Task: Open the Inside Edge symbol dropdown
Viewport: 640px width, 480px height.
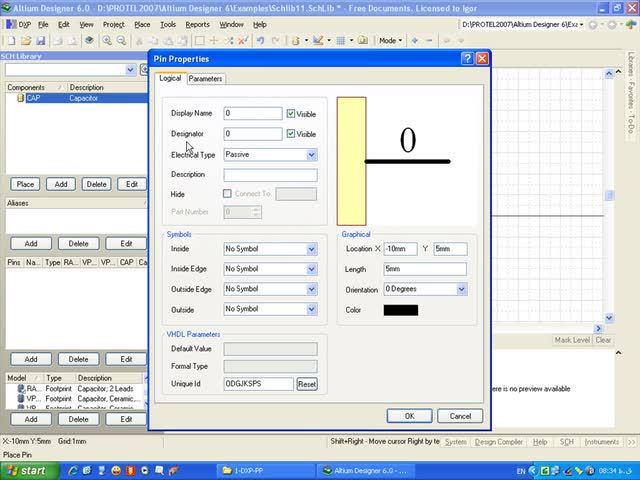Action: (x=311, y=269)
